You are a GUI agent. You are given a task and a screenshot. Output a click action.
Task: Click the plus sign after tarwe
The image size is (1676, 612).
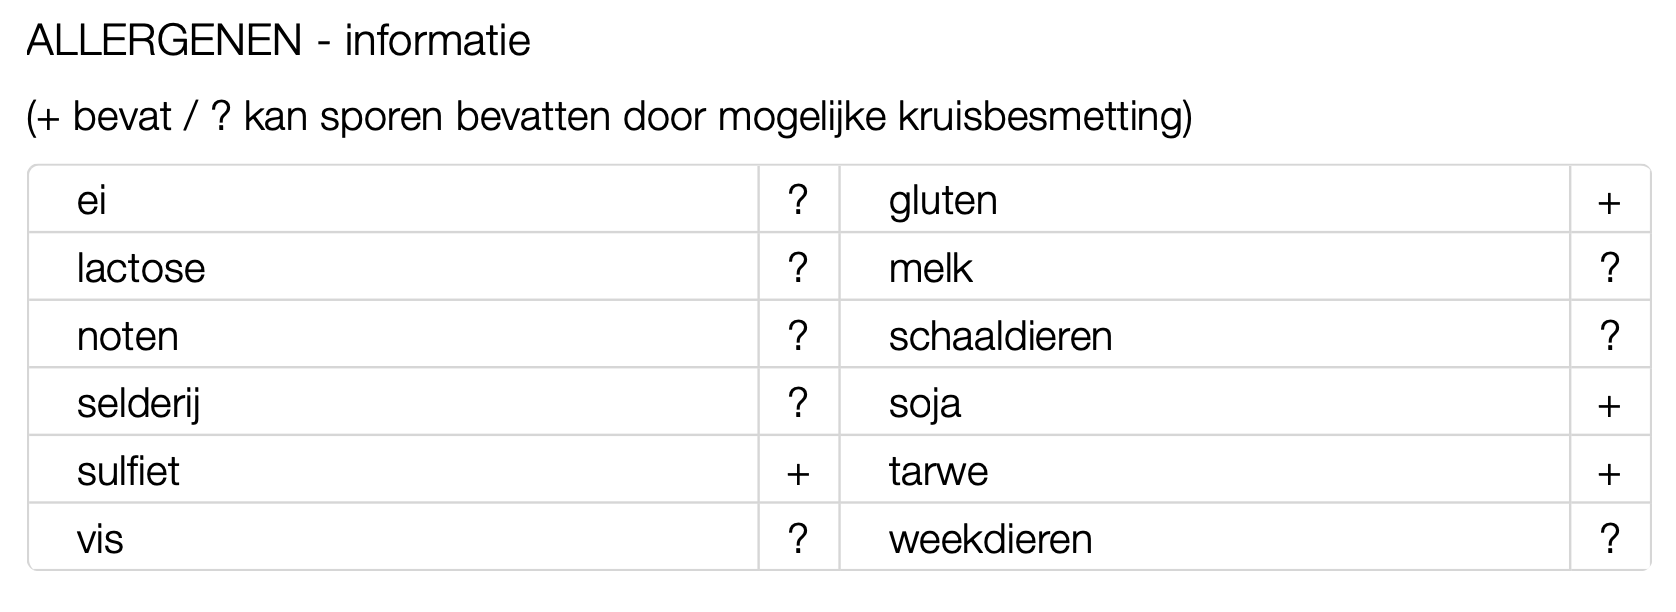coord(1609,474)
